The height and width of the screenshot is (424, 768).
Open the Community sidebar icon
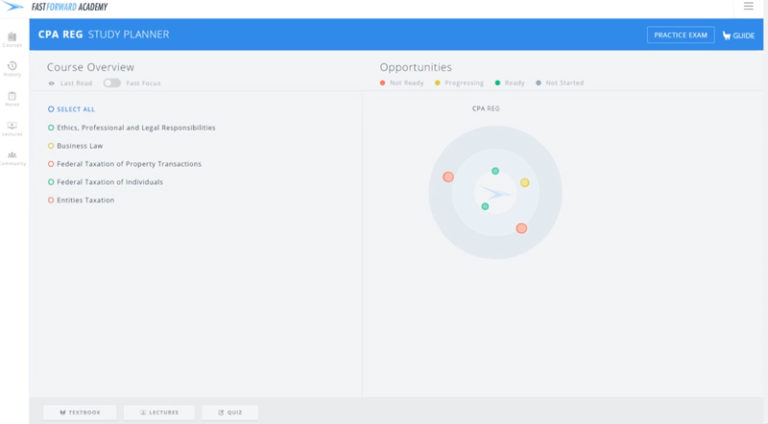[12, 157]
